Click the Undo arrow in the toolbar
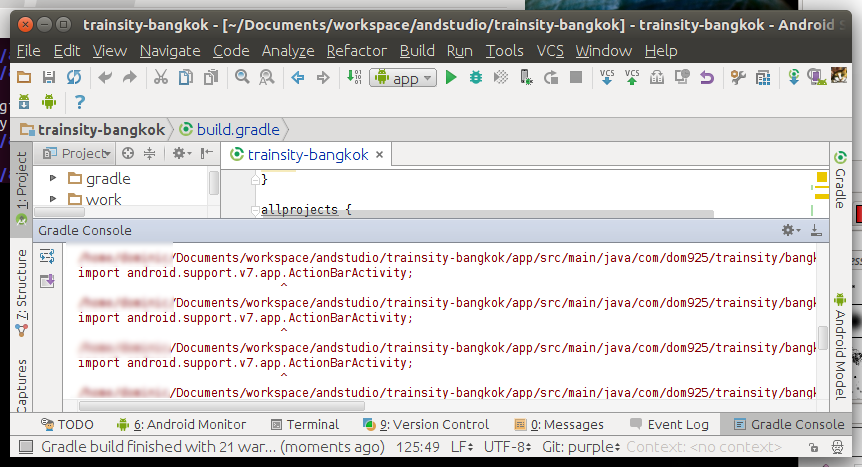This screenshot has width=862, height=467. tap(104, 77)
